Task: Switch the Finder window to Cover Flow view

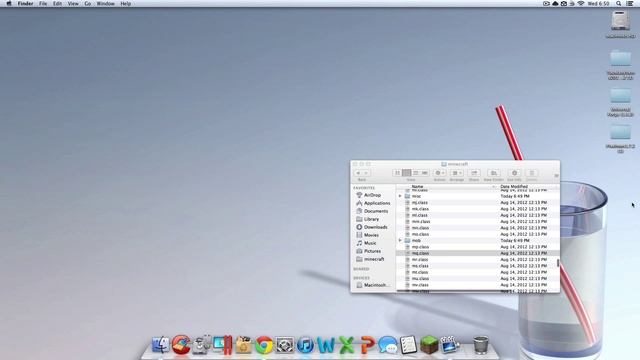Action: 425,173
